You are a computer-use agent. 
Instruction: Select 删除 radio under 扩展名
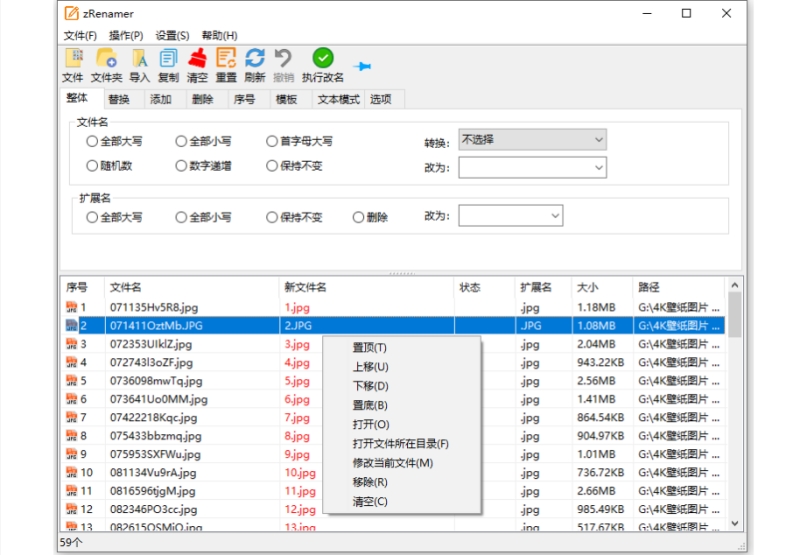coord(359,217)
